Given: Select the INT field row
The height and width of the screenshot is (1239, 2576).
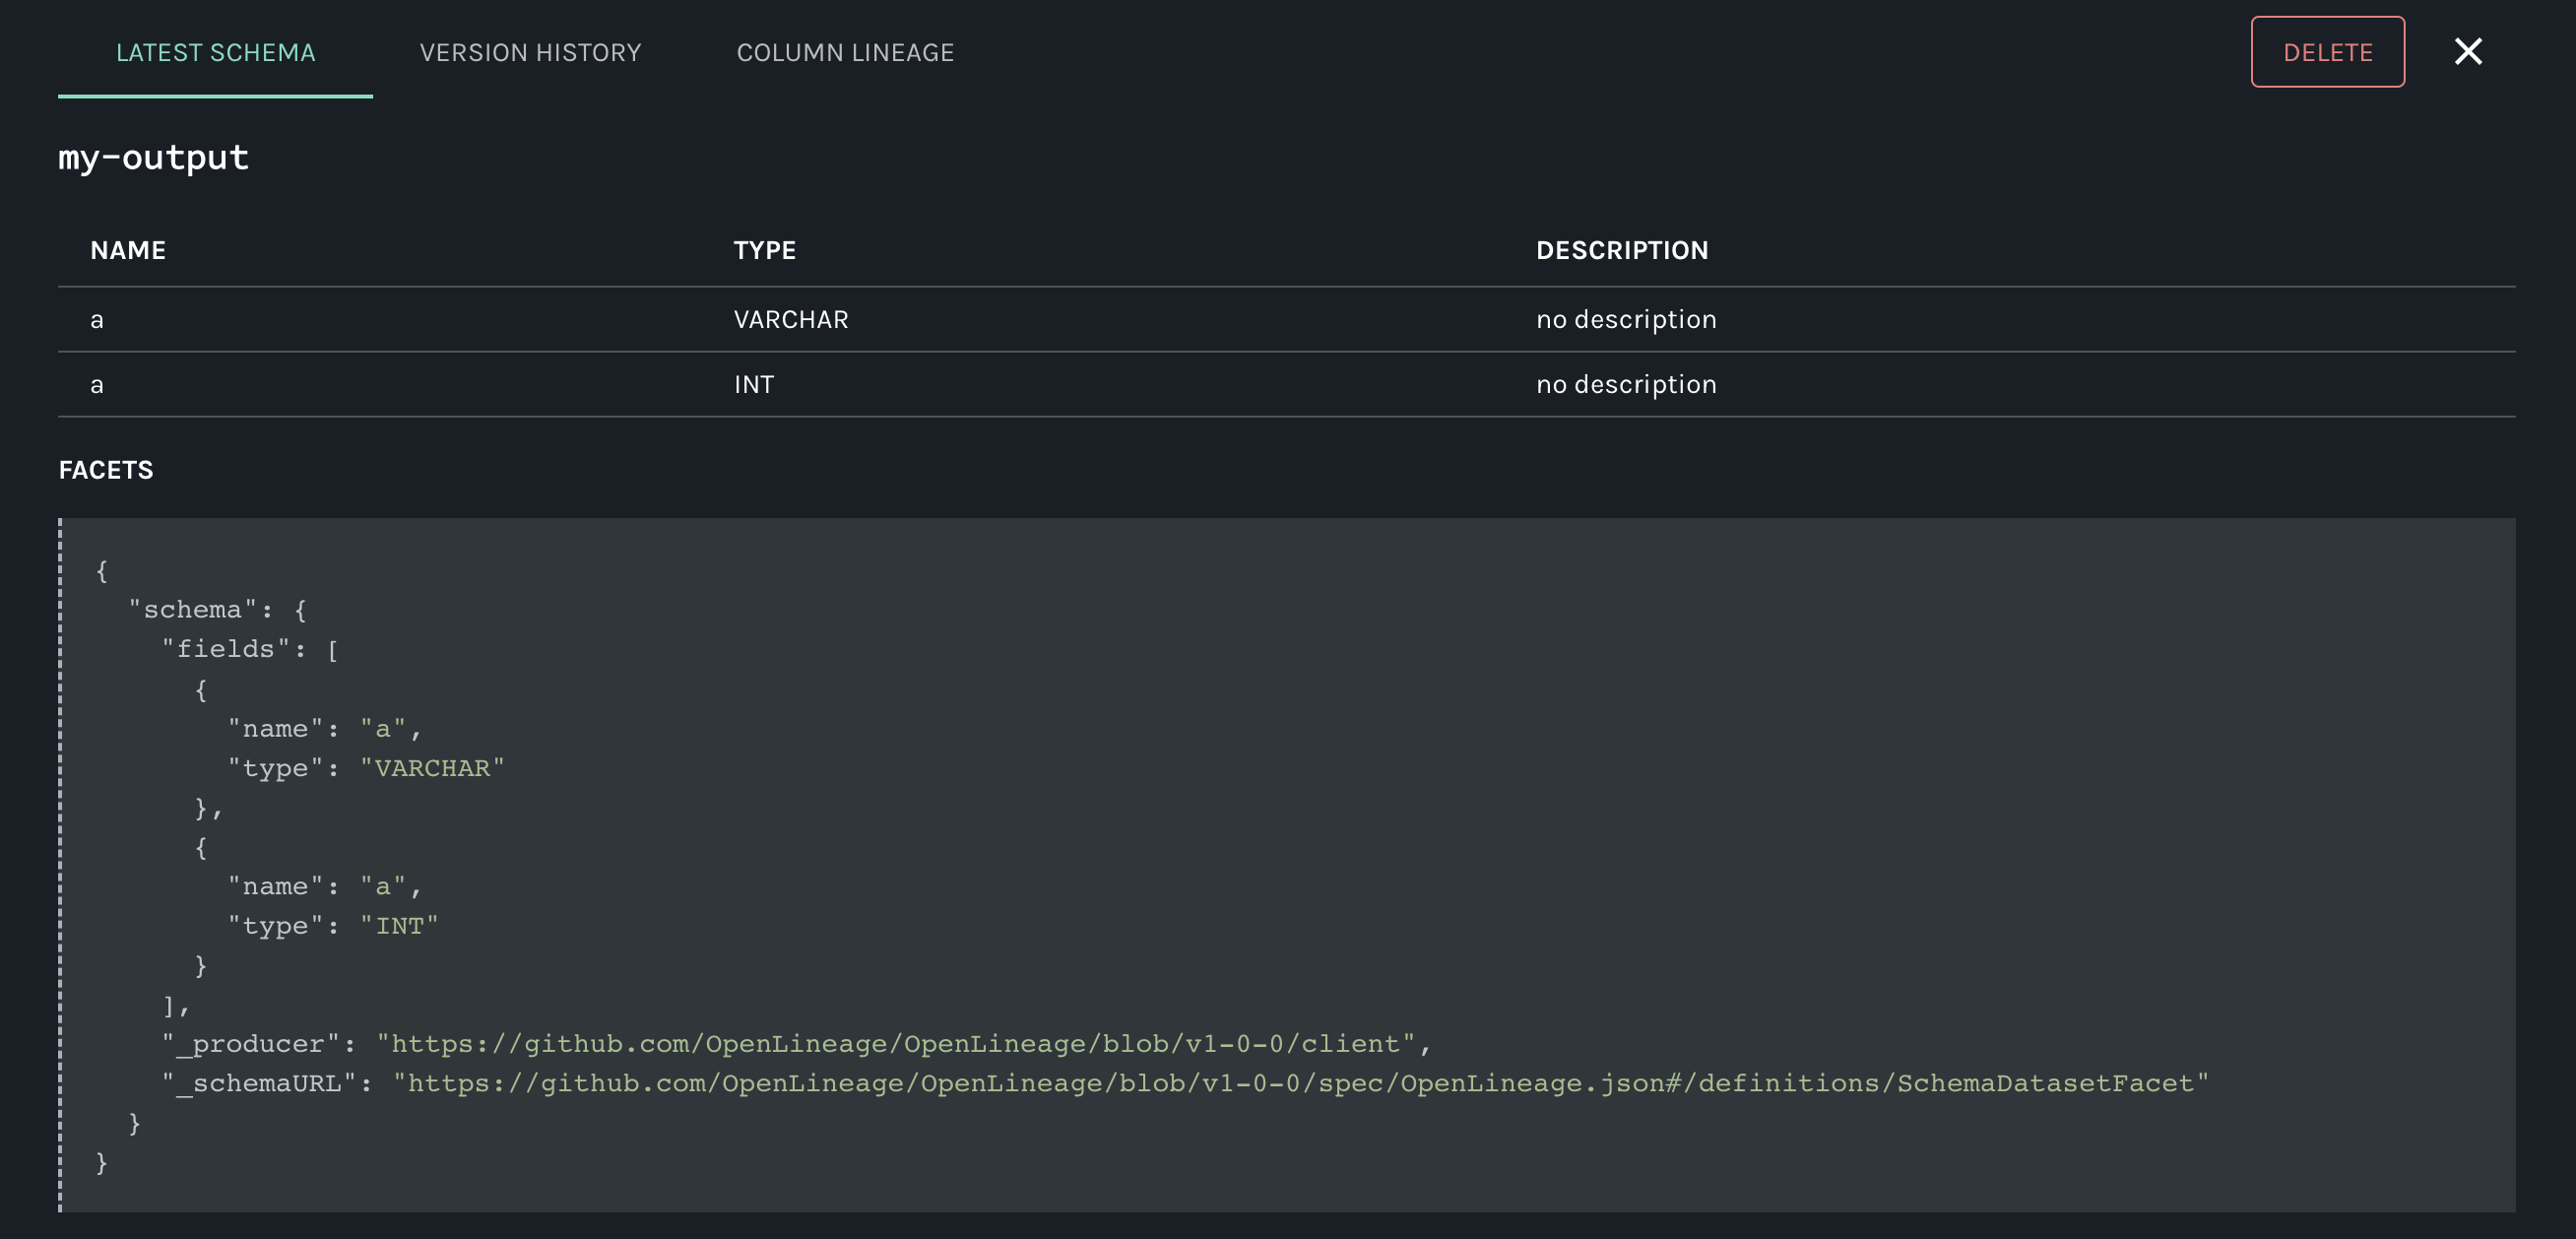Looking at the screenshot, I should (x=753, y=385).
